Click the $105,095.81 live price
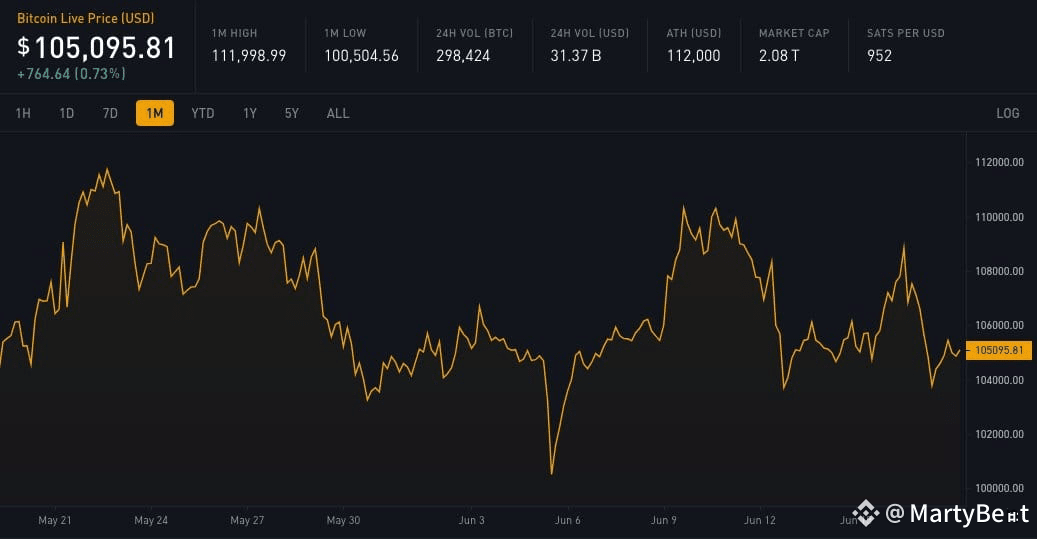 coord(97,48)
